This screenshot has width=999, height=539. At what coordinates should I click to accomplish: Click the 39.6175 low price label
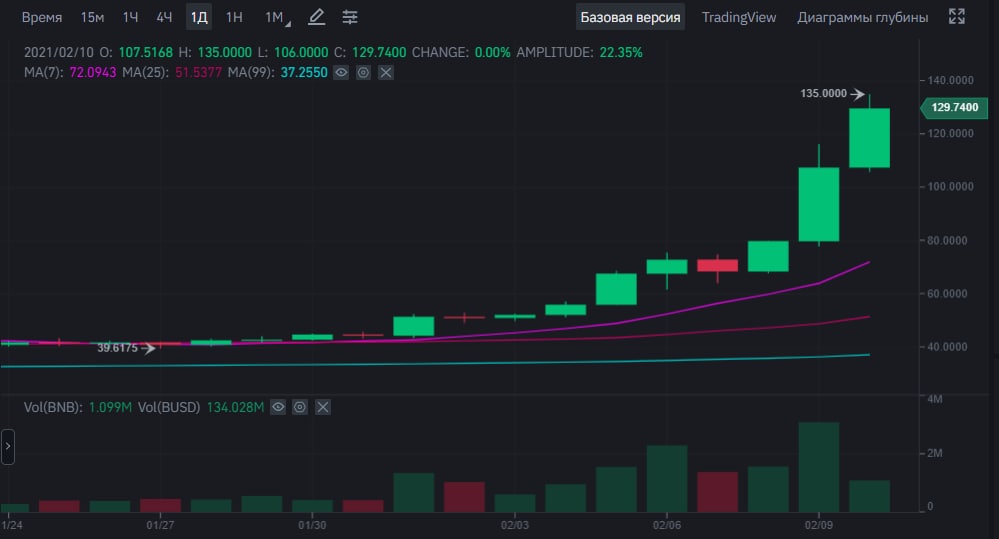pyautogui.click(x=117, y=348)
